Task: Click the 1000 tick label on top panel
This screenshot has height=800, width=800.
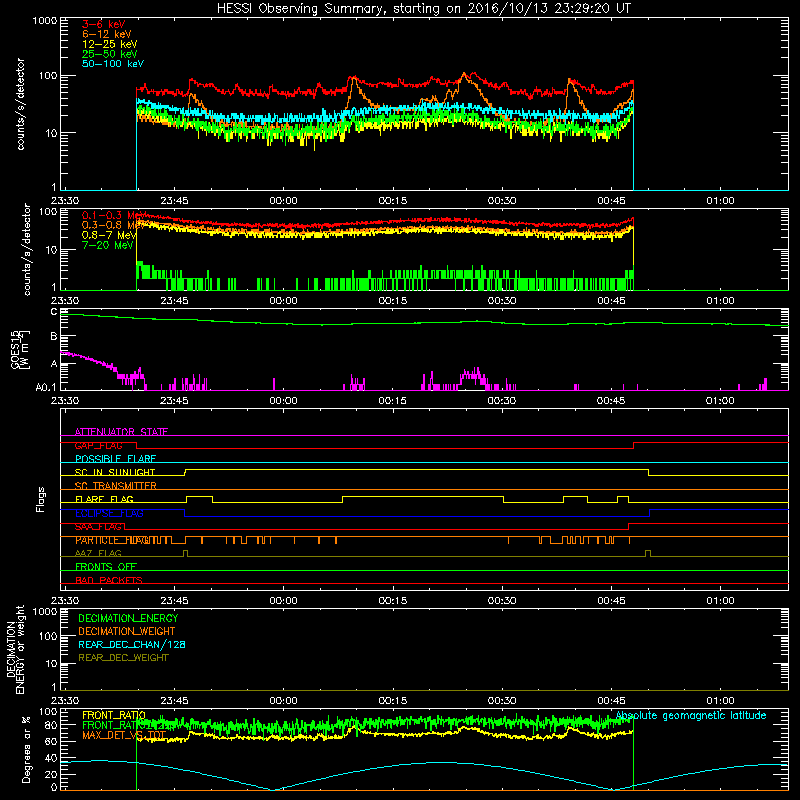Action: tap(45, 21)
